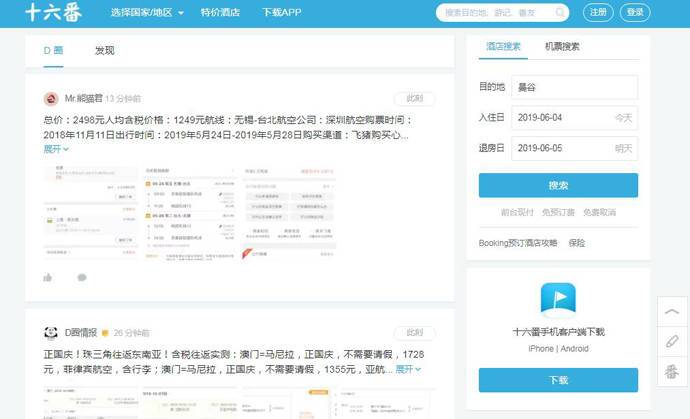Click the 13 分钟前 timestamp
Viewport: 690px width, 419px height.
coord(123,99)
